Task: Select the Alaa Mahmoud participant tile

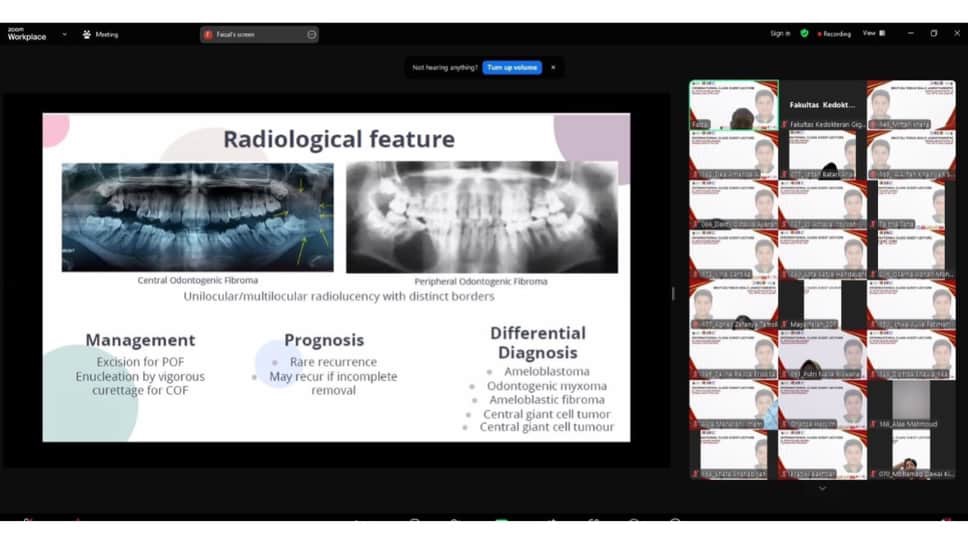Action: click(910, 405)
